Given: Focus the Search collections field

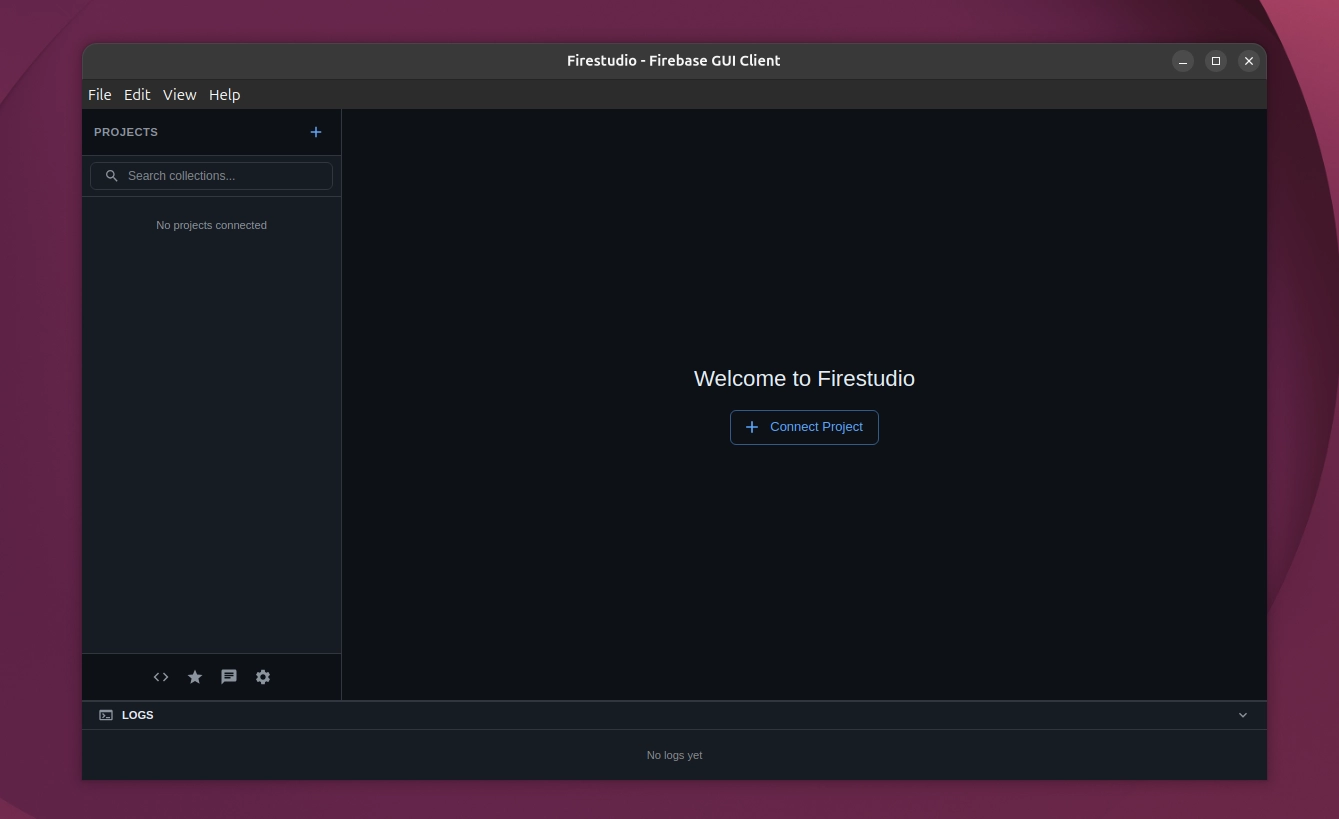Looking at the screenshot, I should (x=211, y=176).
